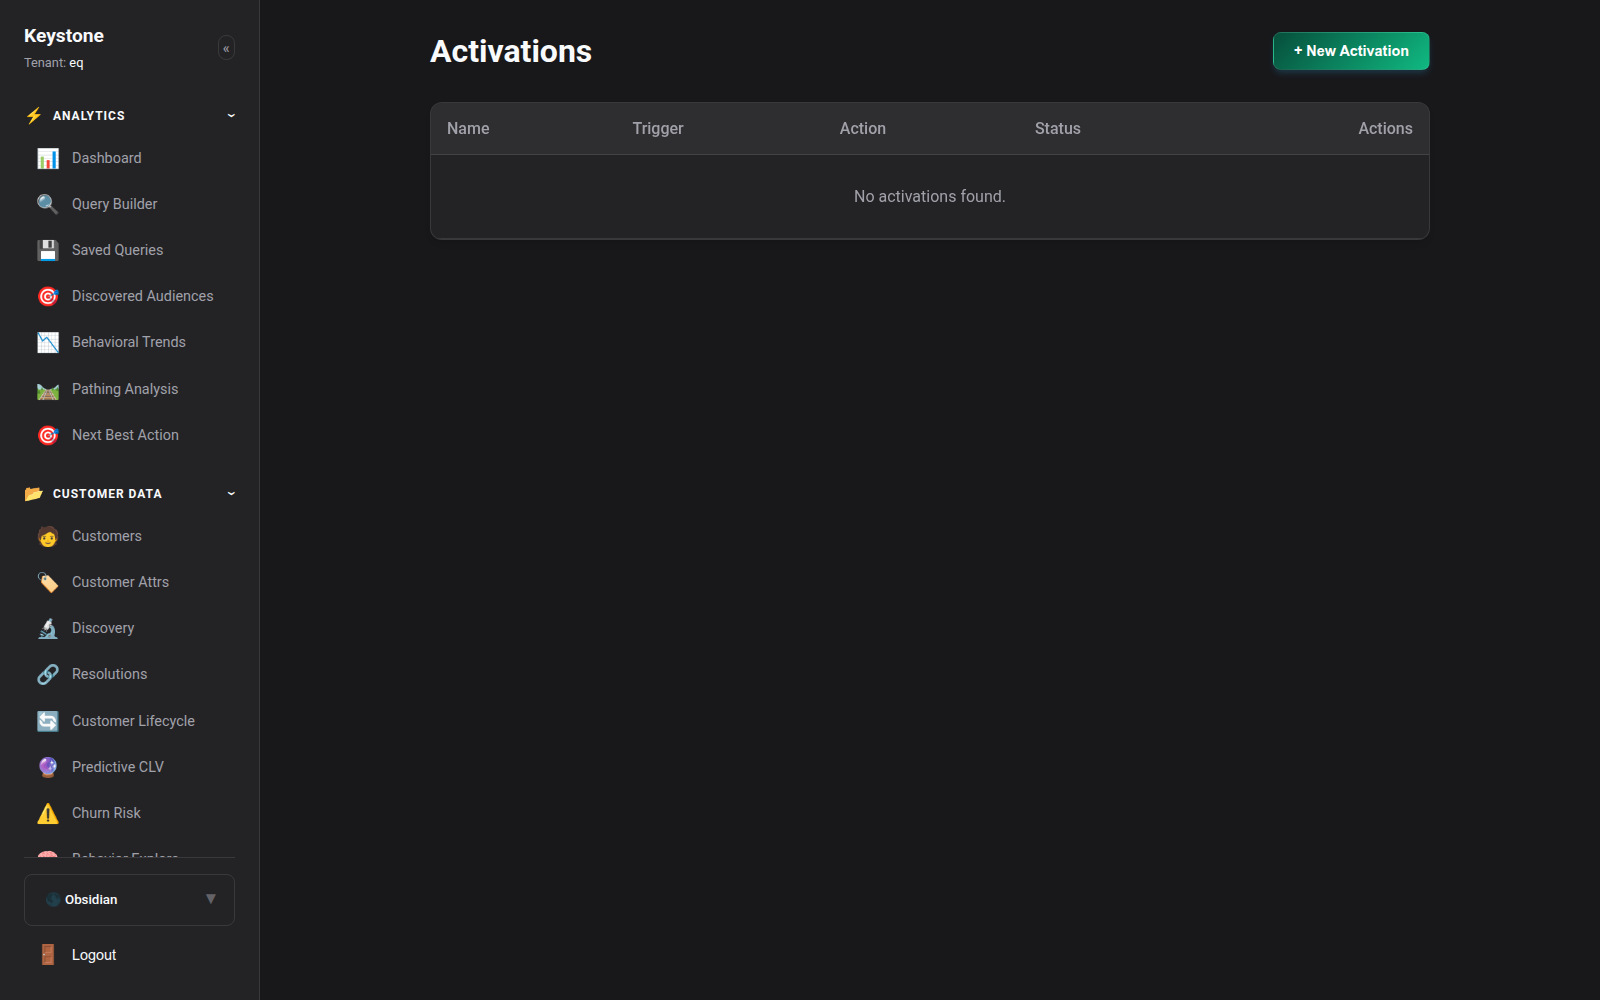The image size is (1600, 1000).
Task: Click the Customer Attrs tag icon
Action: [48, 582]
